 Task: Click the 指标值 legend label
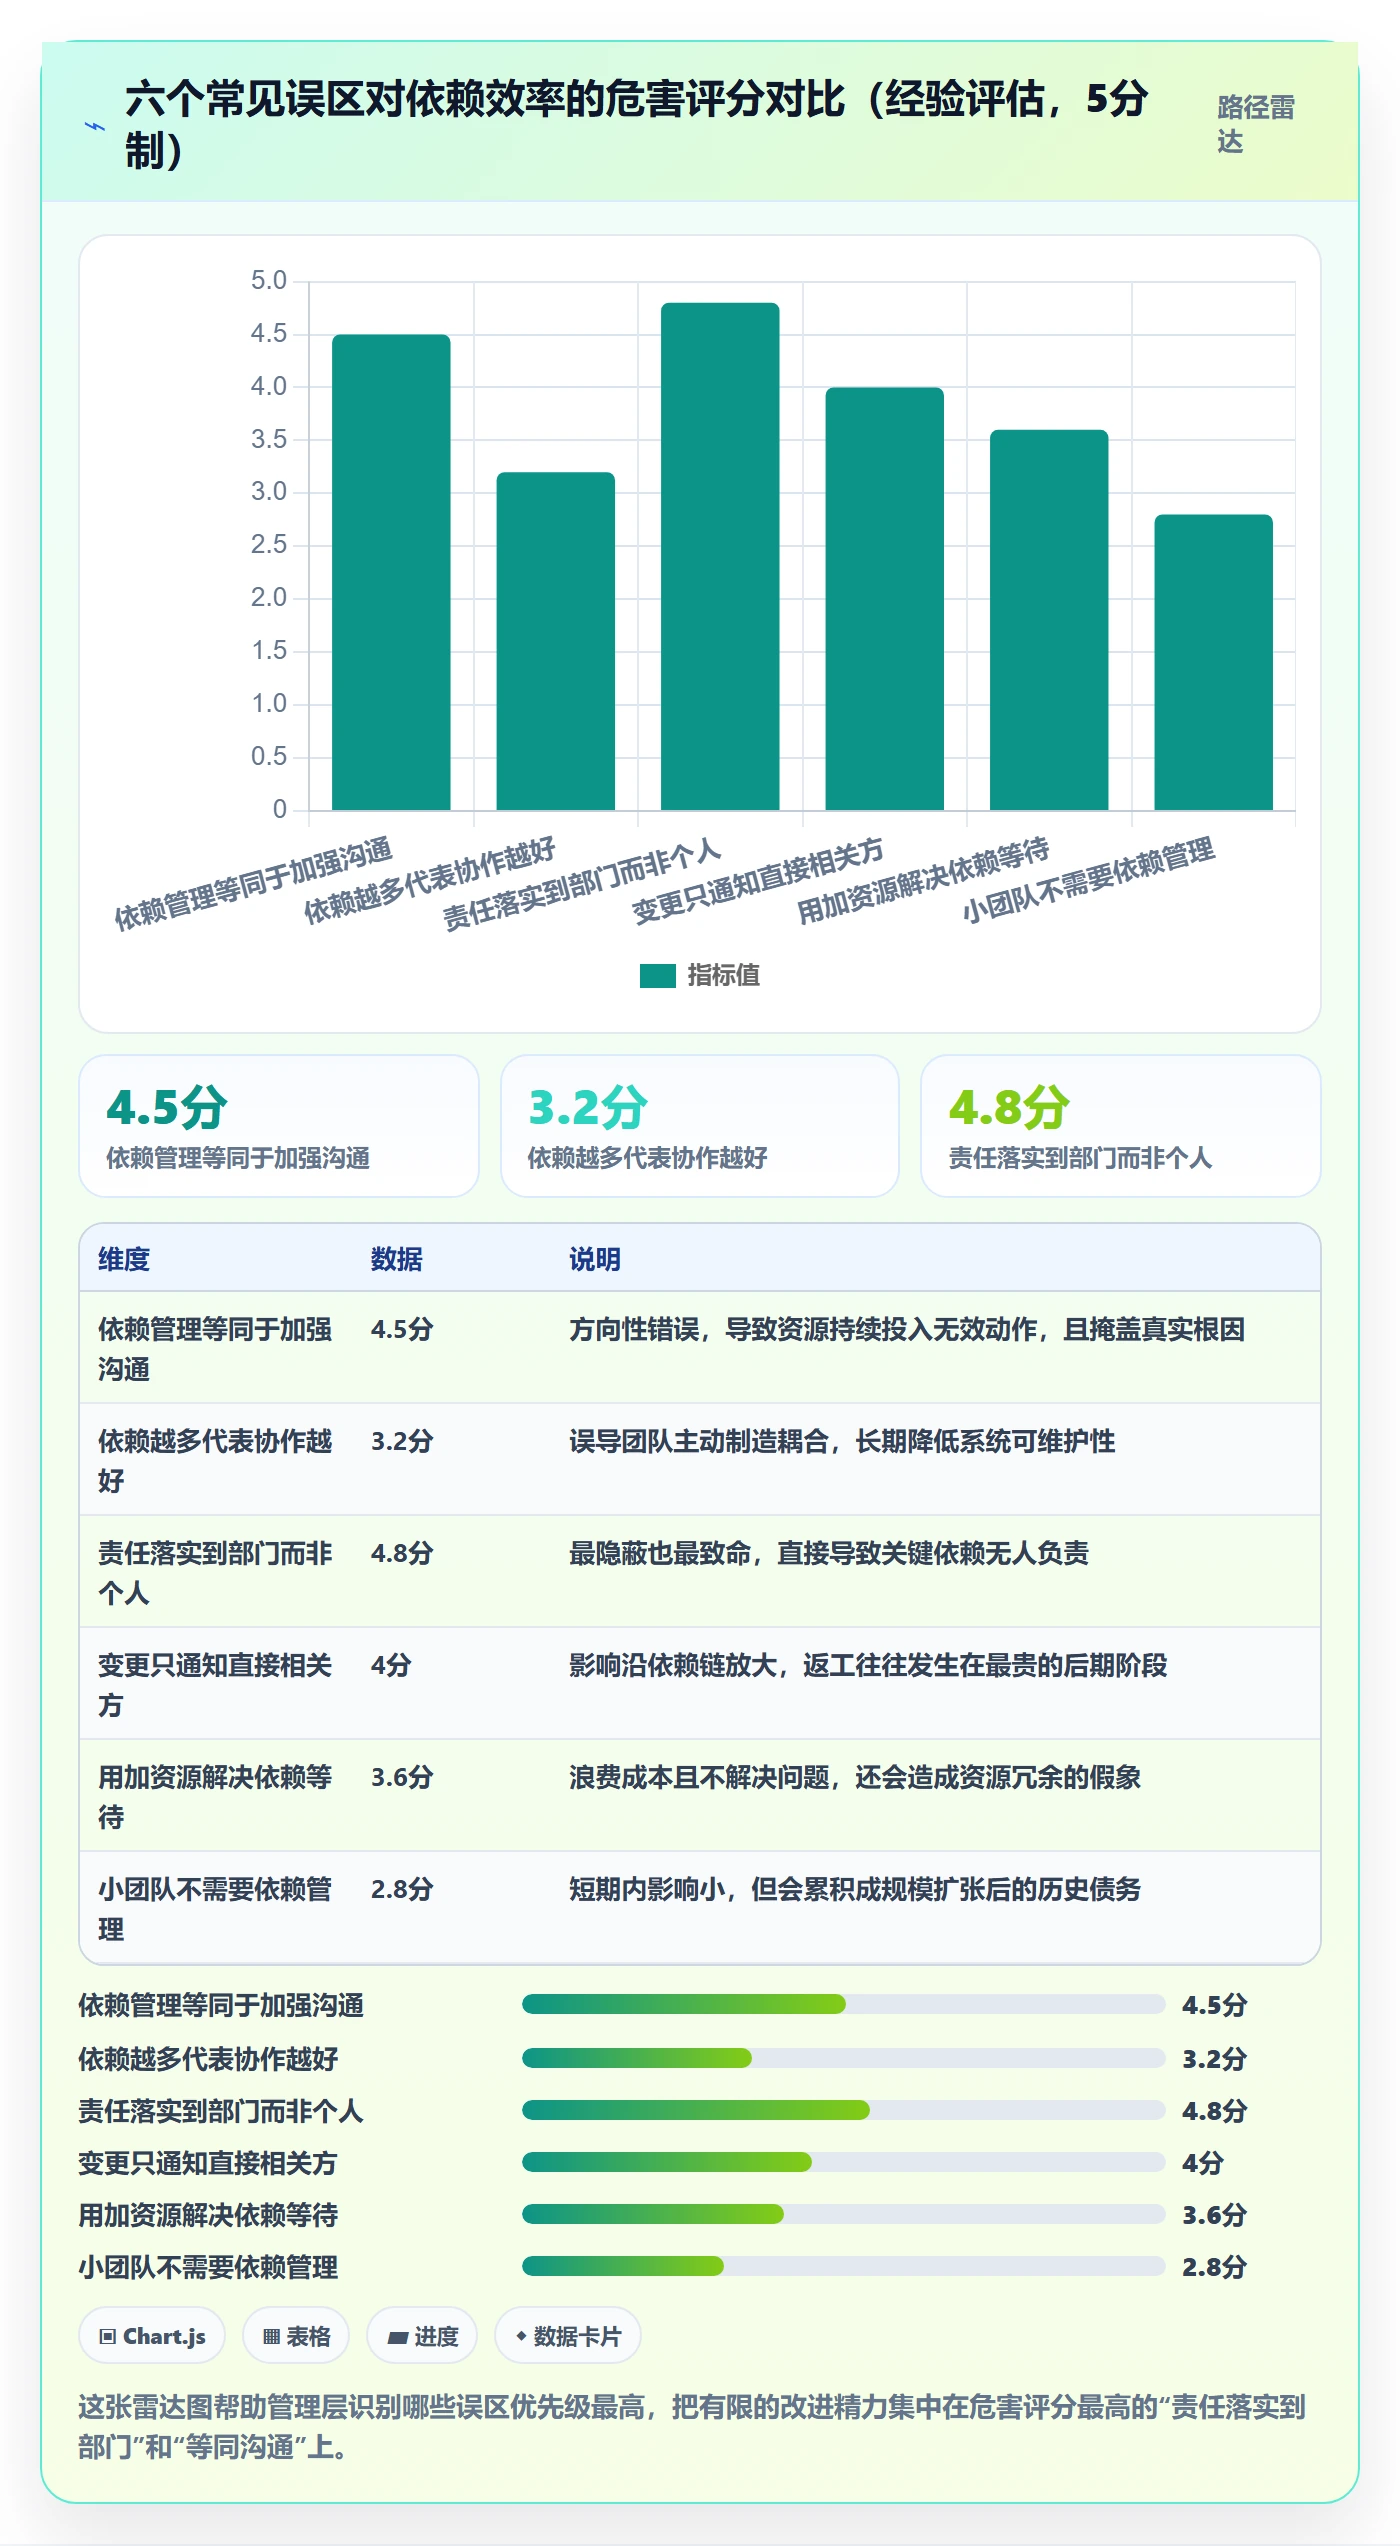pos(724,975)
